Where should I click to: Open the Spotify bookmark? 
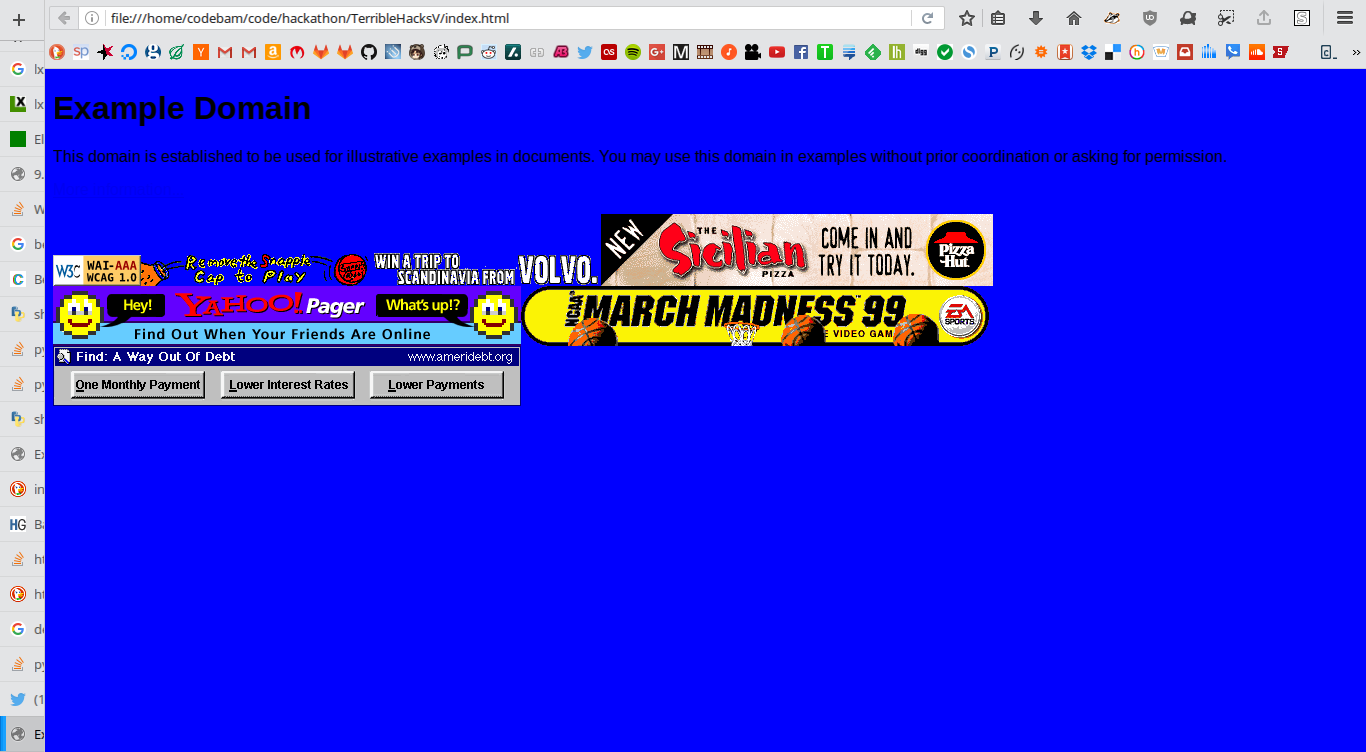633,52
